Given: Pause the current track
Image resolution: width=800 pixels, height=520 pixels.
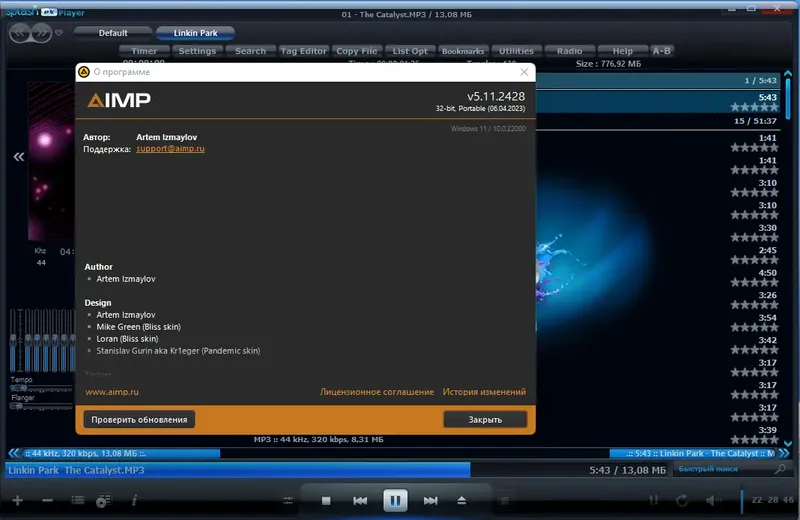Looking at the screenshot, I should pyautogui.click(x=395, y=500).
